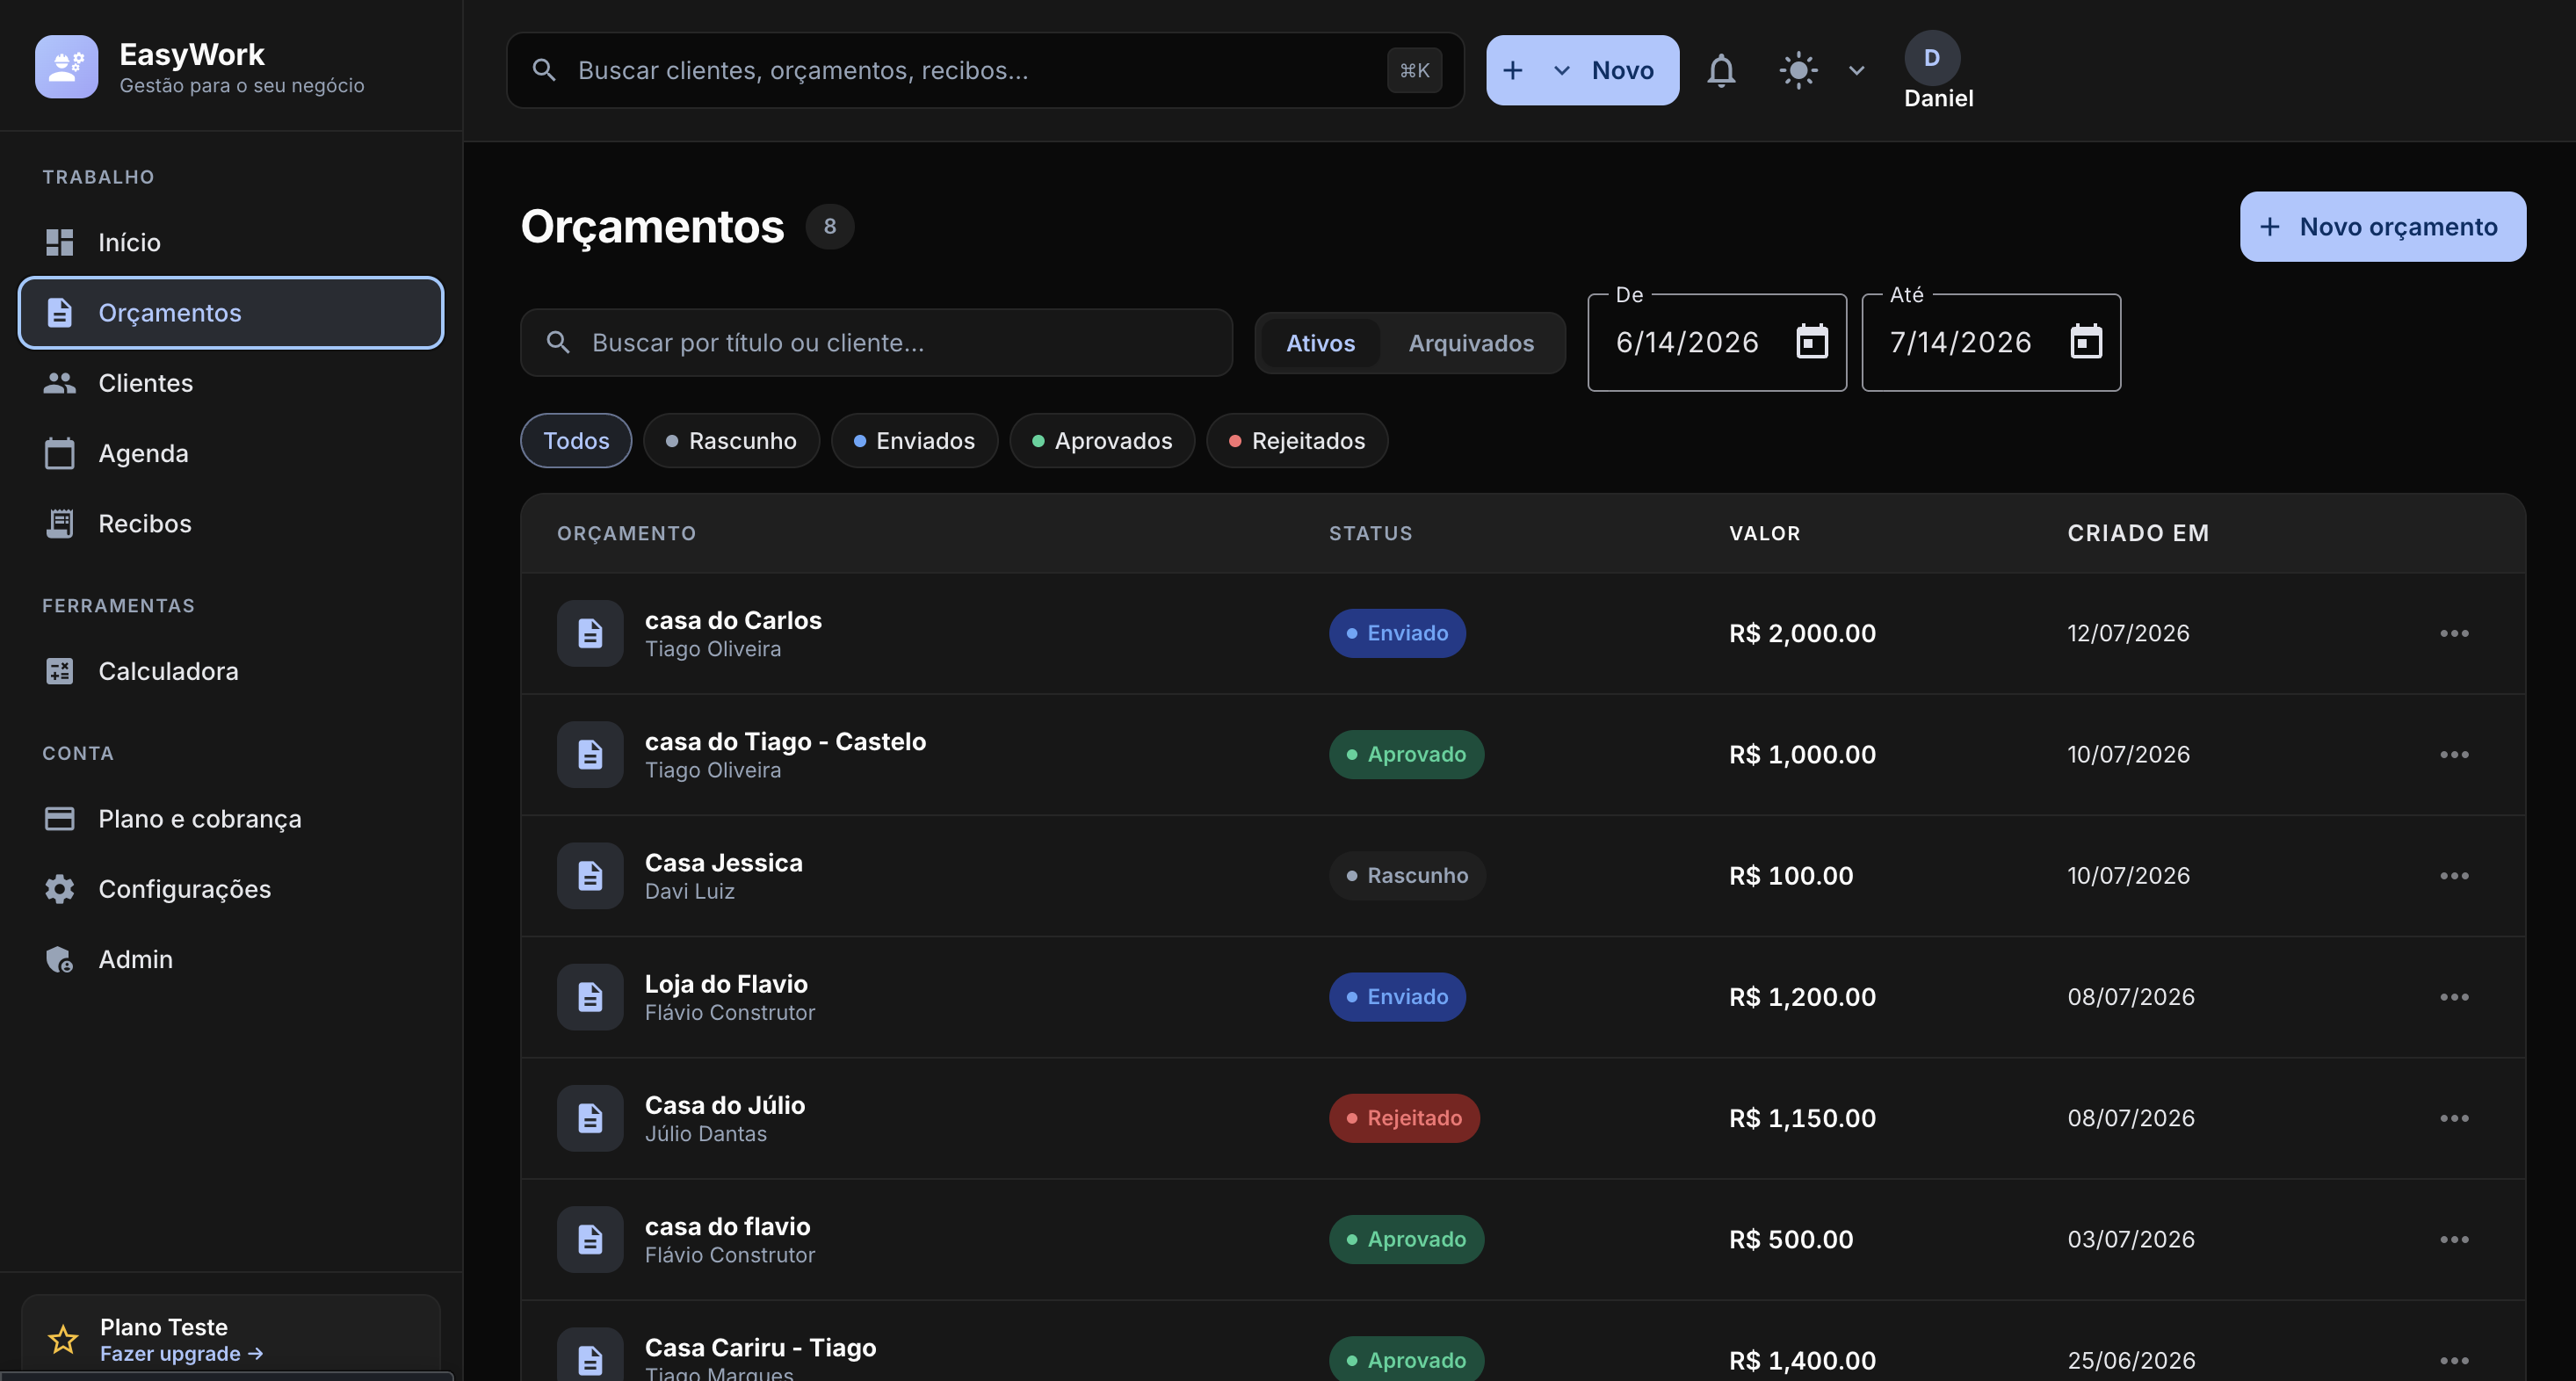Filter by Rejeitados chip
The image size is (2576, 1381).
[x=1297, y=441]
